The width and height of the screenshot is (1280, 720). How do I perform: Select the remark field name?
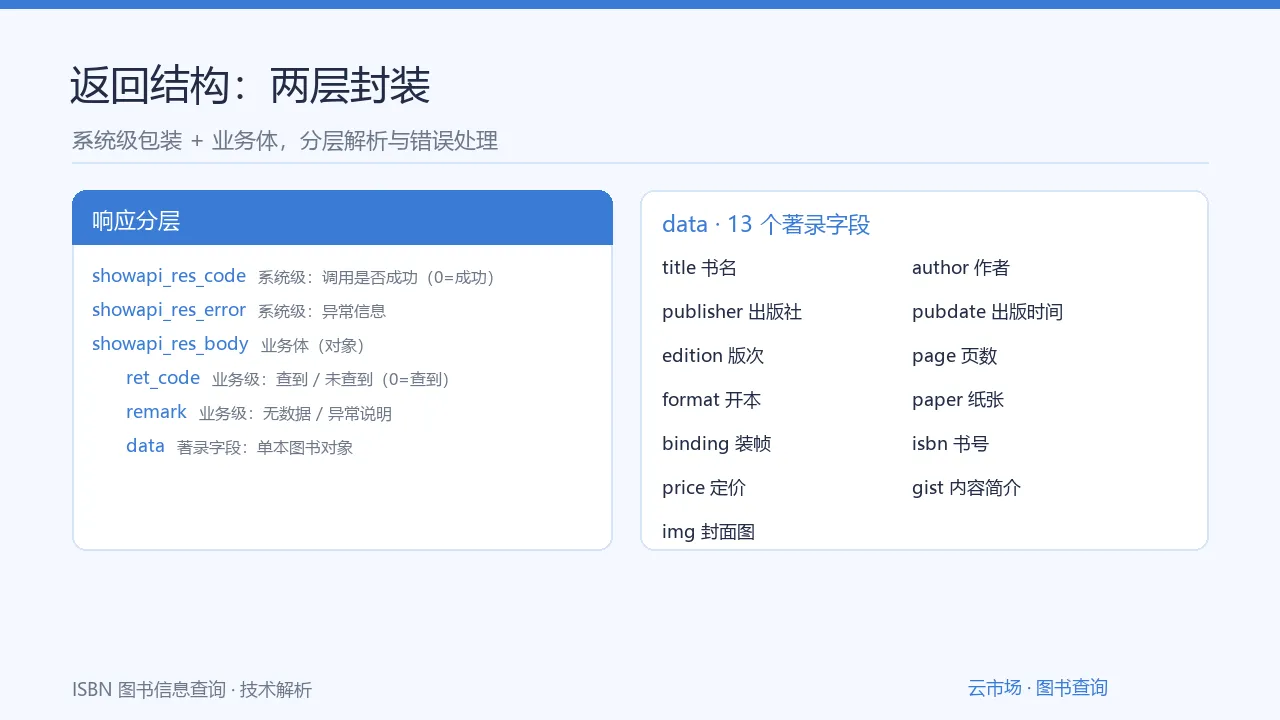pyautogui.click(x=156, y=412)
